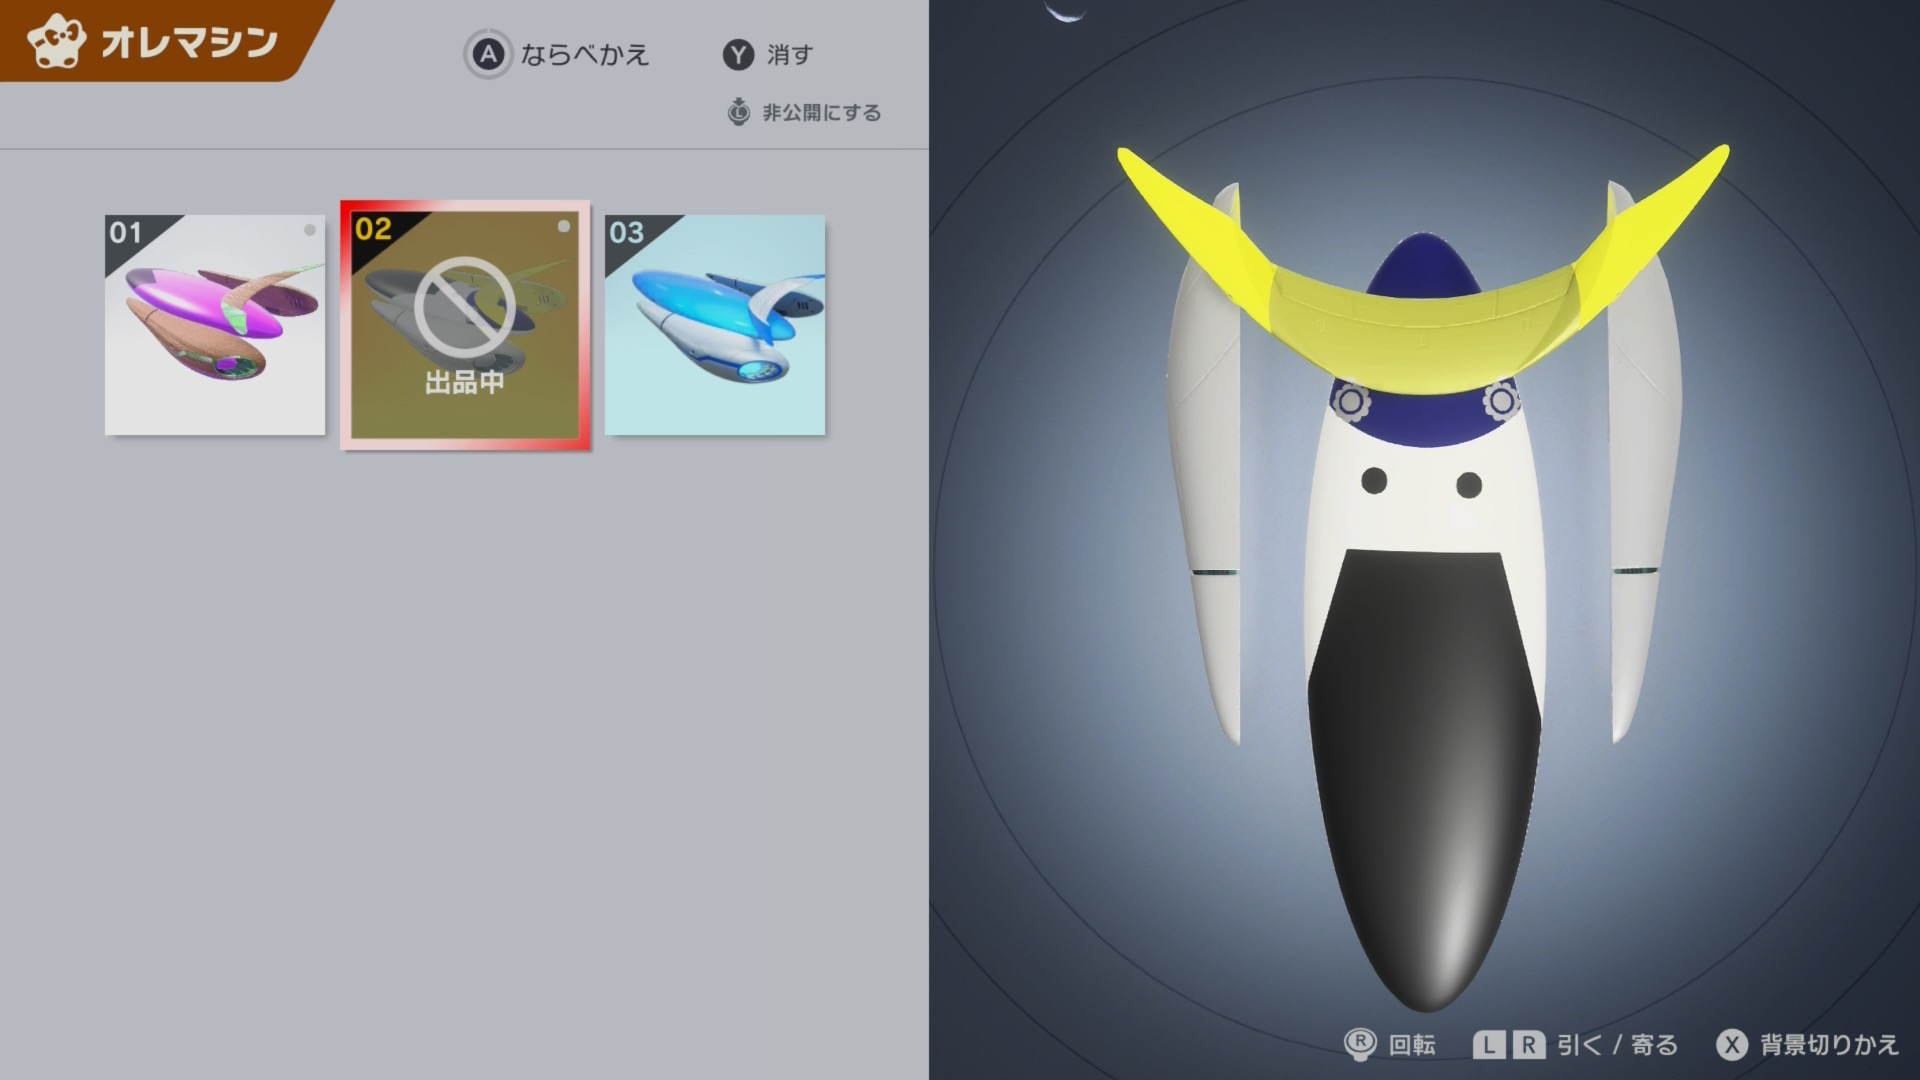Click the Y button icon for 消す

(x=738, y=55)
